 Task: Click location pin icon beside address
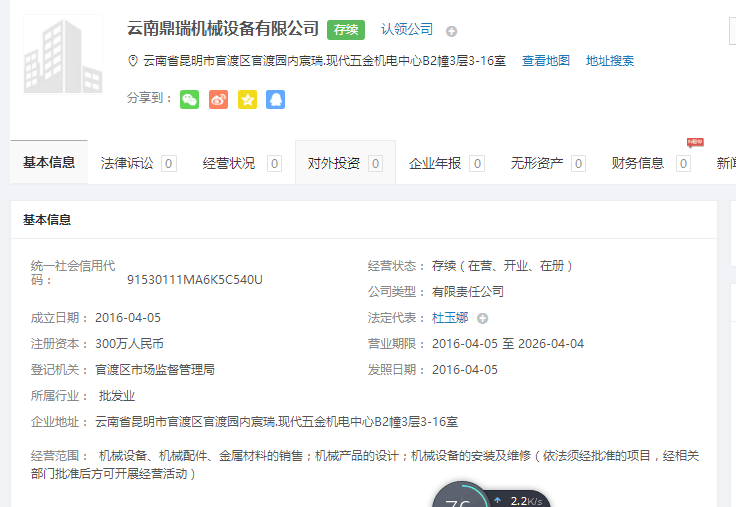pyautogui.click(x=133, y=61)
